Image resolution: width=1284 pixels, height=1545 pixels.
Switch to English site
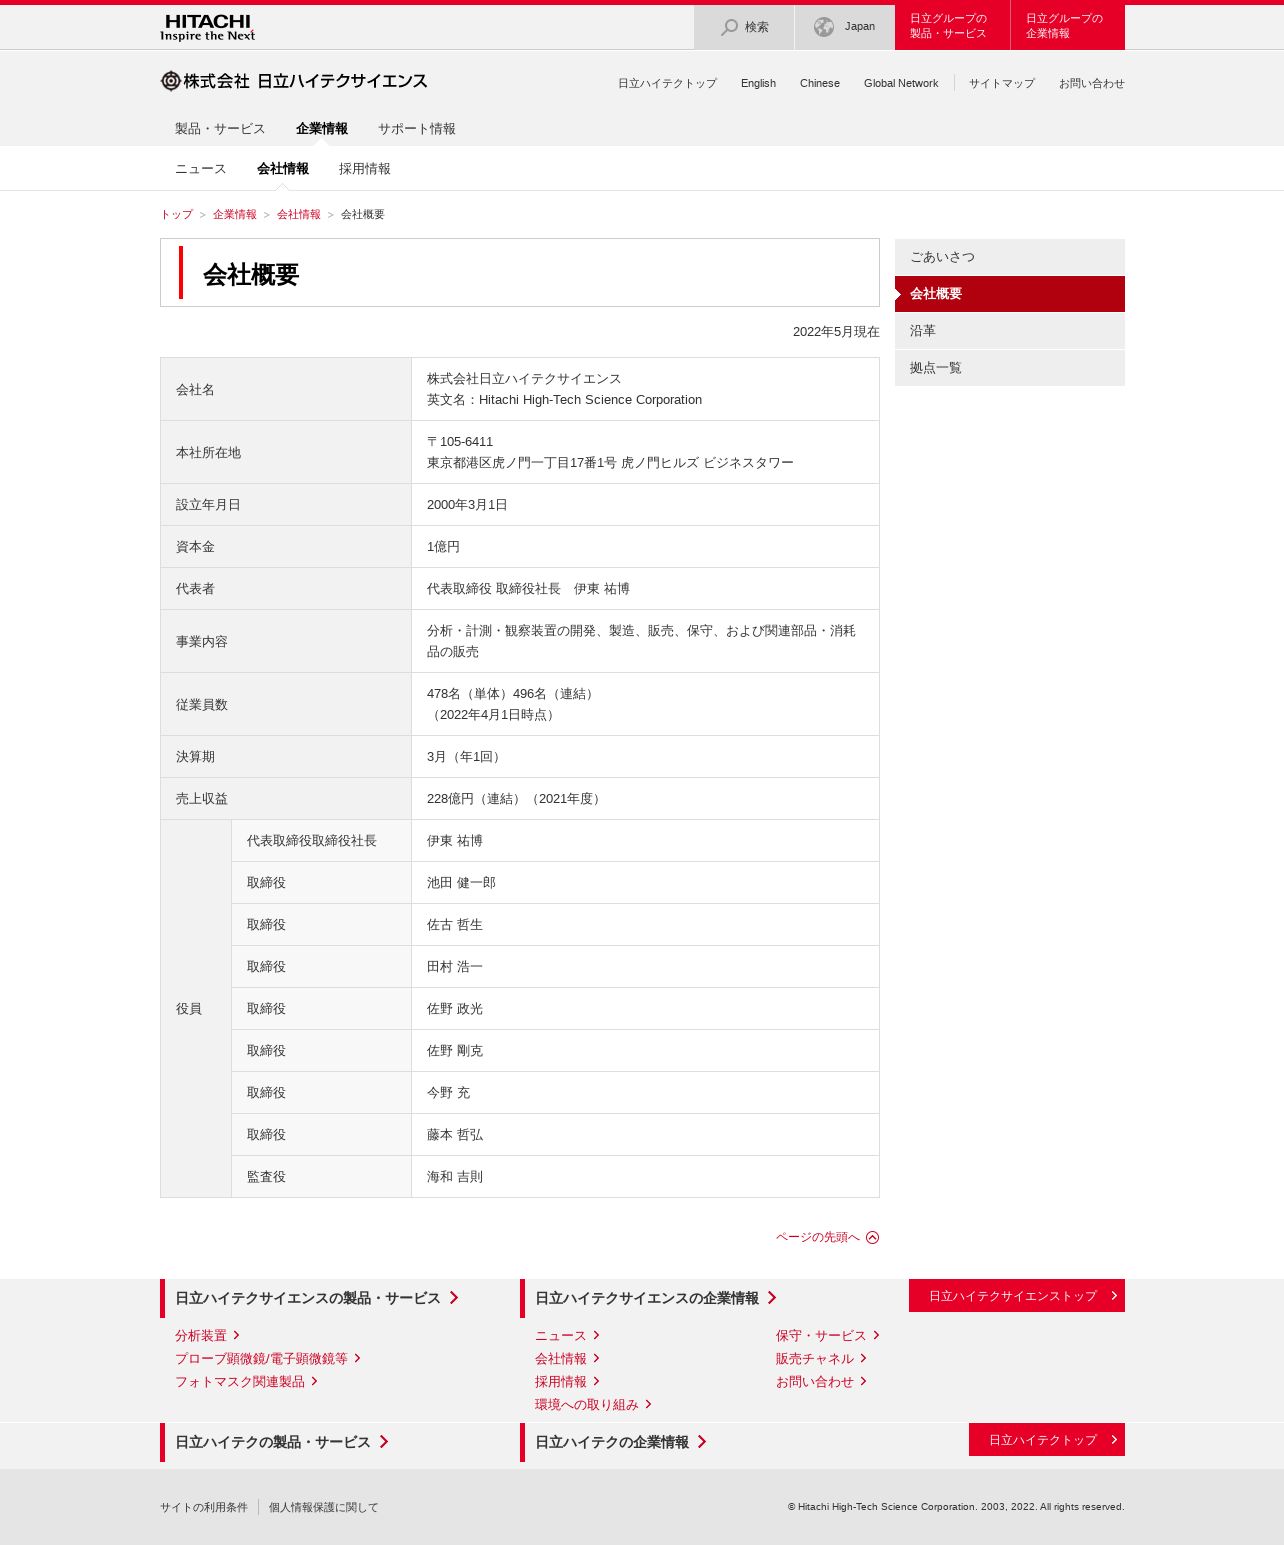point(758,83)
